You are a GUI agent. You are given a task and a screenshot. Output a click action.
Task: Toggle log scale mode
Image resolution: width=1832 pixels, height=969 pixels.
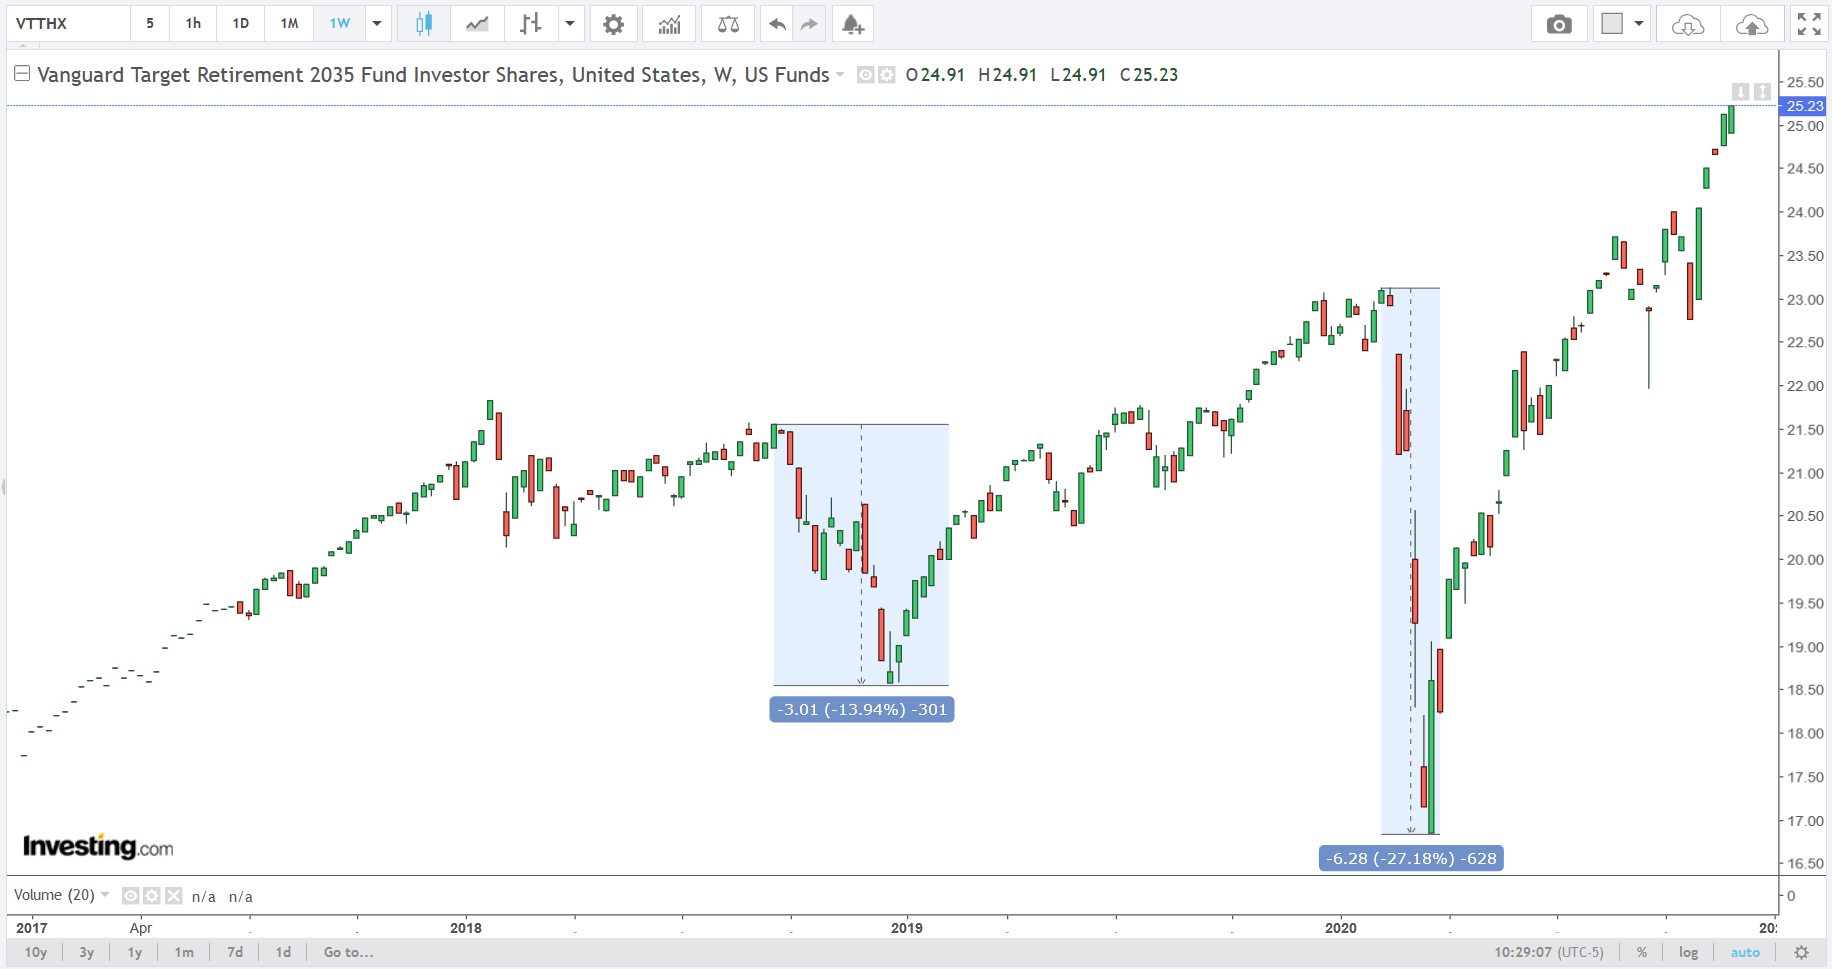tap(1688, 952)
